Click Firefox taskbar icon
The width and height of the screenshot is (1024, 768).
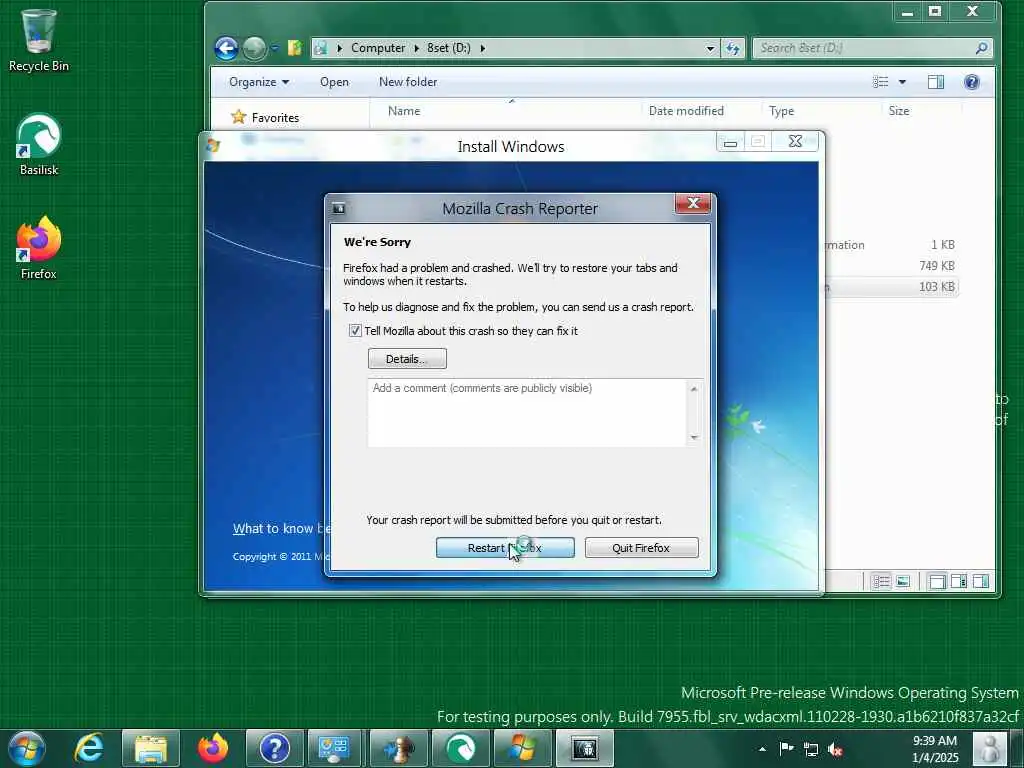(213, 748)
